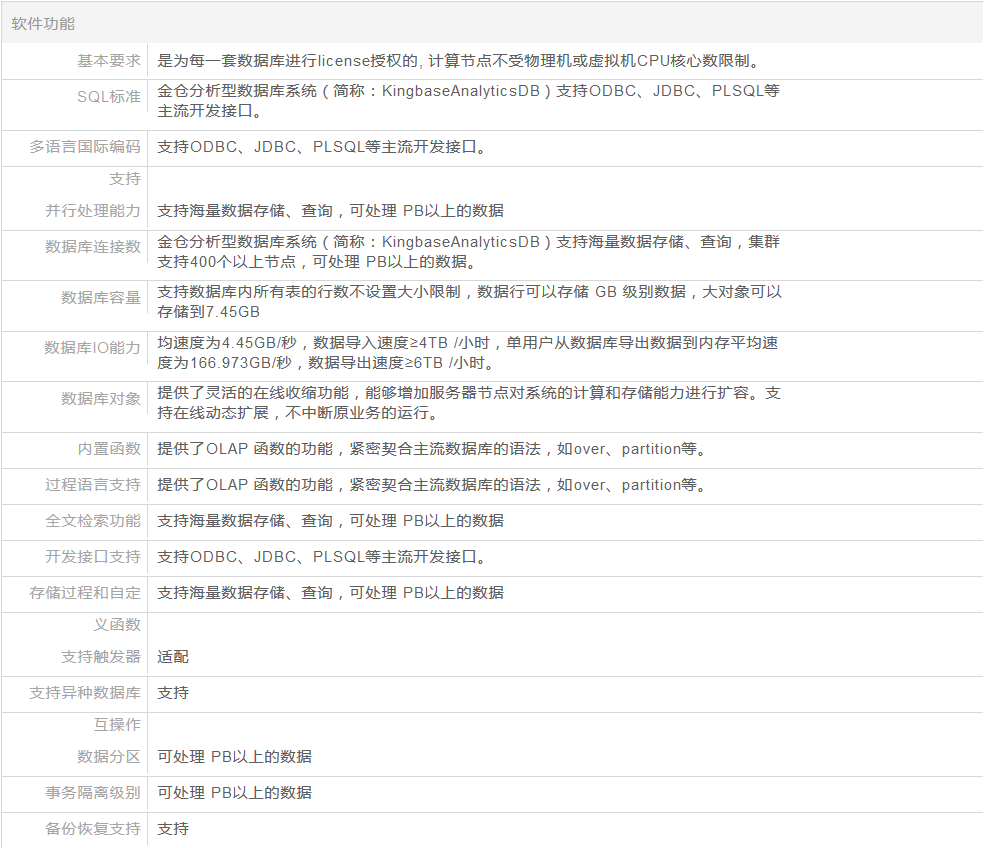992x848 pixels.
Task: Click the 支持 value beside 支持异种数据库
Action: (x=173, y=693)
